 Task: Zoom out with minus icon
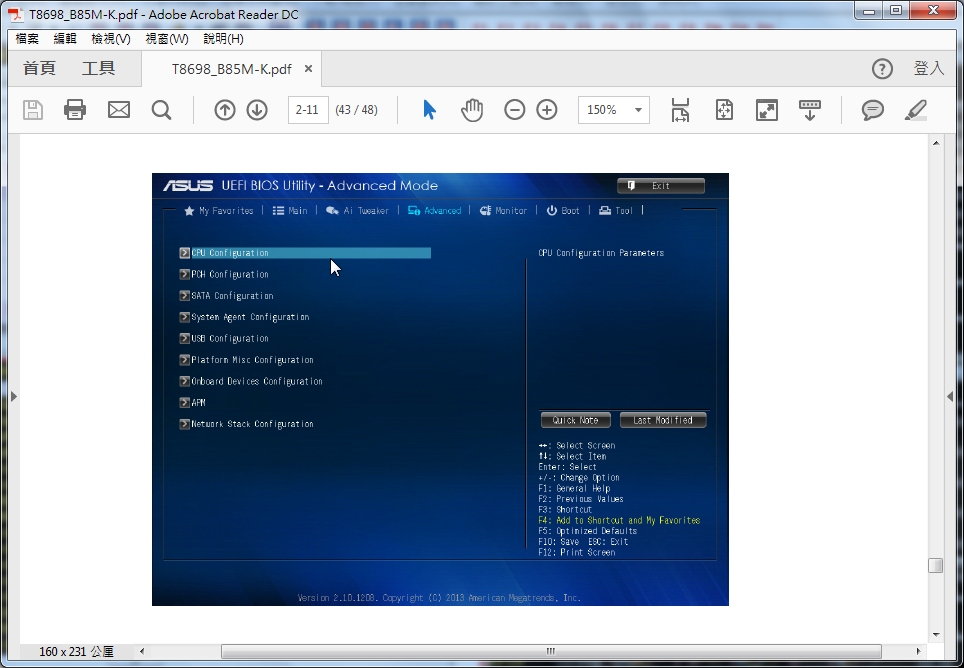515,110
